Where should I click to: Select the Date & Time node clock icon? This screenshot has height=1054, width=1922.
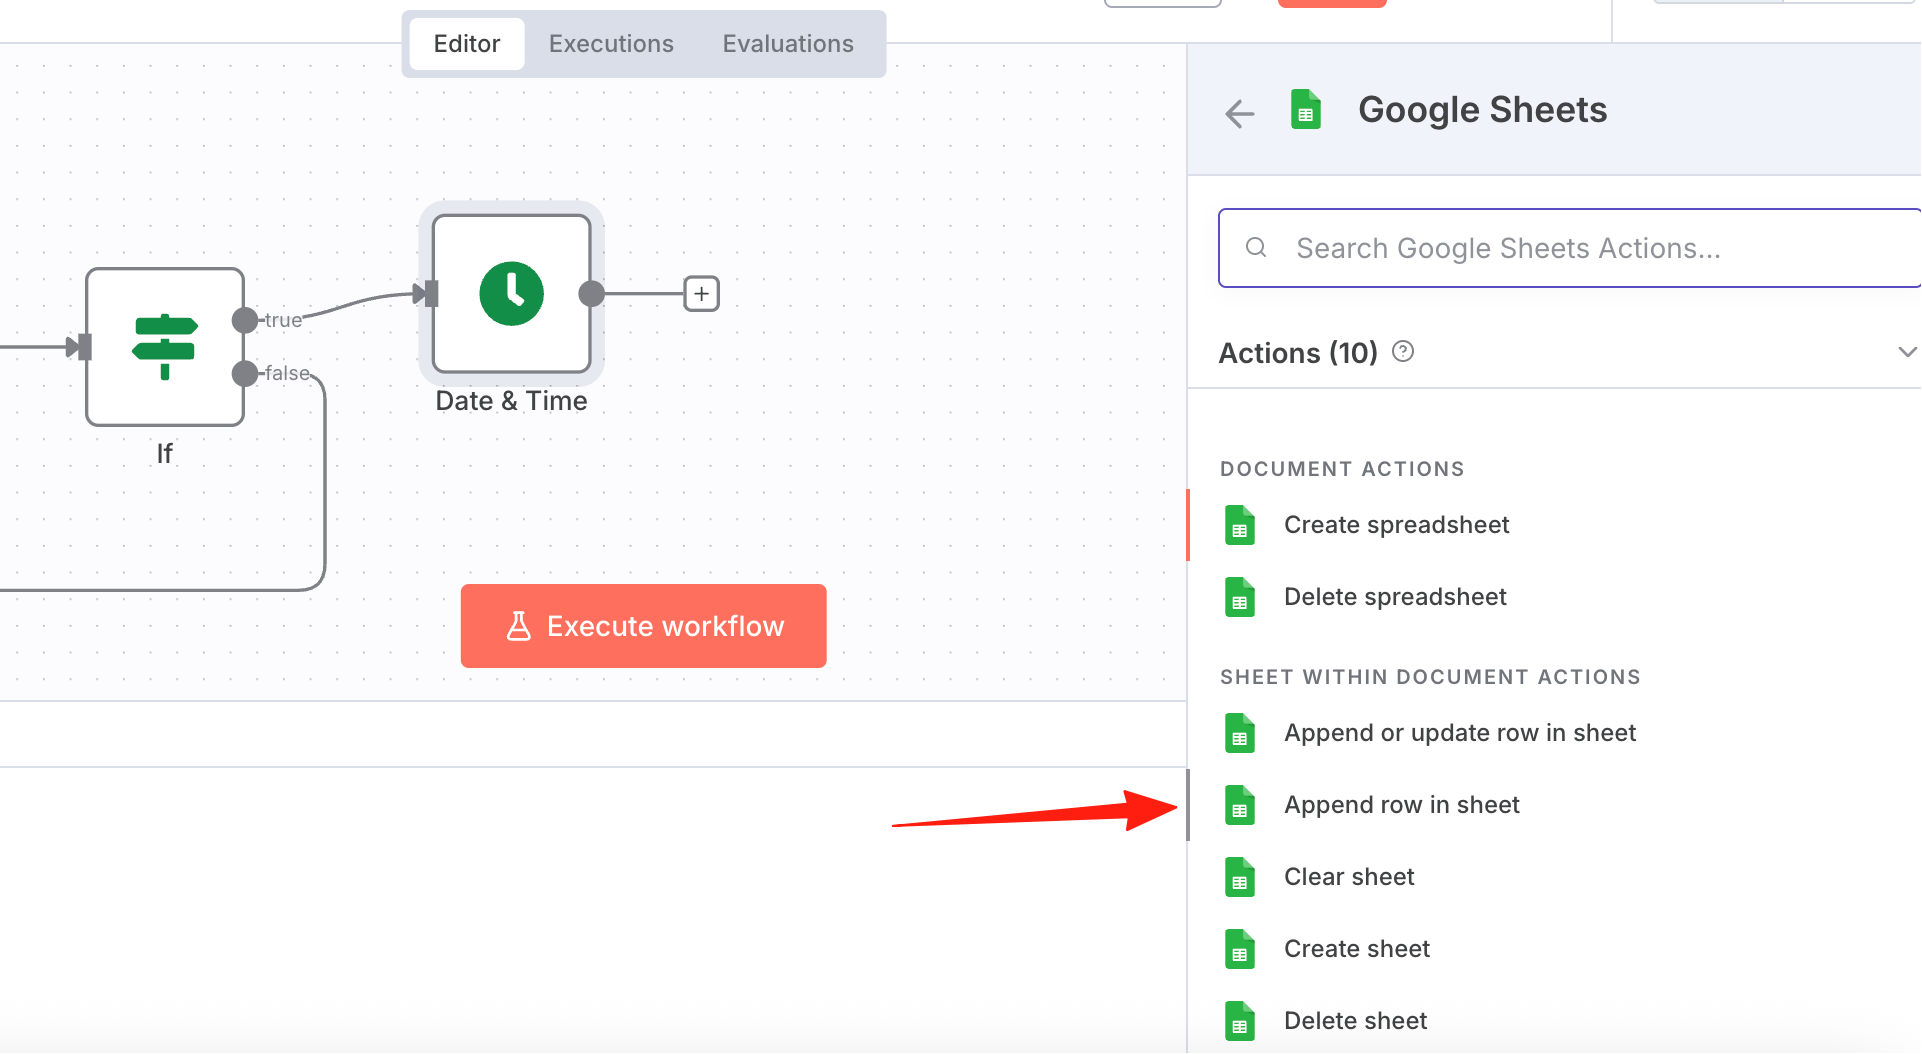pos(511,294)
